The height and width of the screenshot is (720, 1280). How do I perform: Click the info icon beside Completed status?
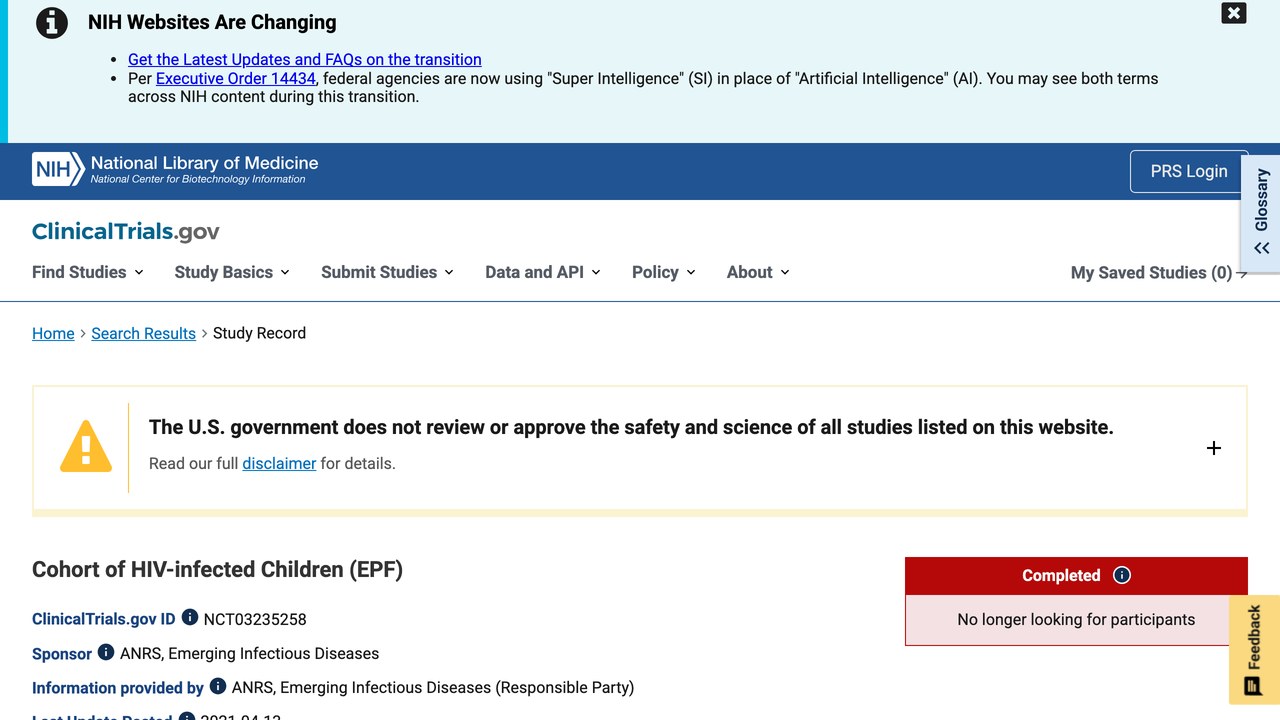click(1122, 575)
